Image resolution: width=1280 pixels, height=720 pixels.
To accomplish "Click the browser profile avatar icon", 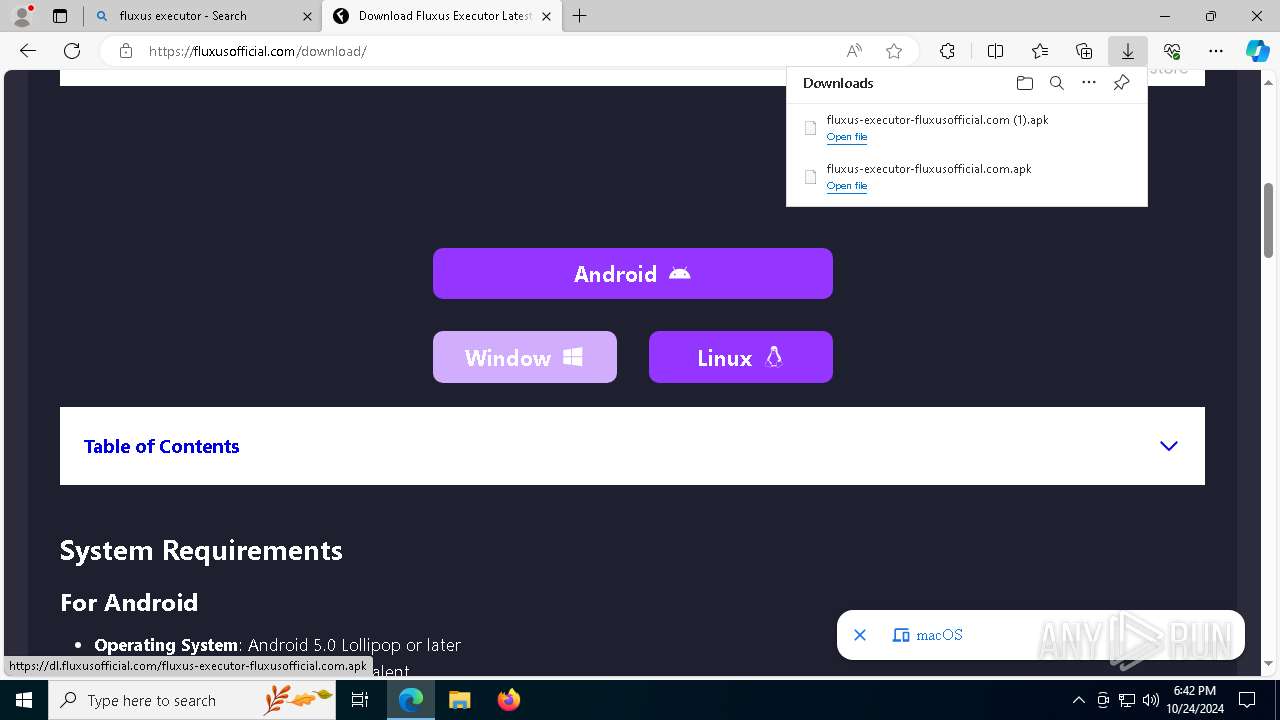I will pyautogui.click(x=22, y=16).
